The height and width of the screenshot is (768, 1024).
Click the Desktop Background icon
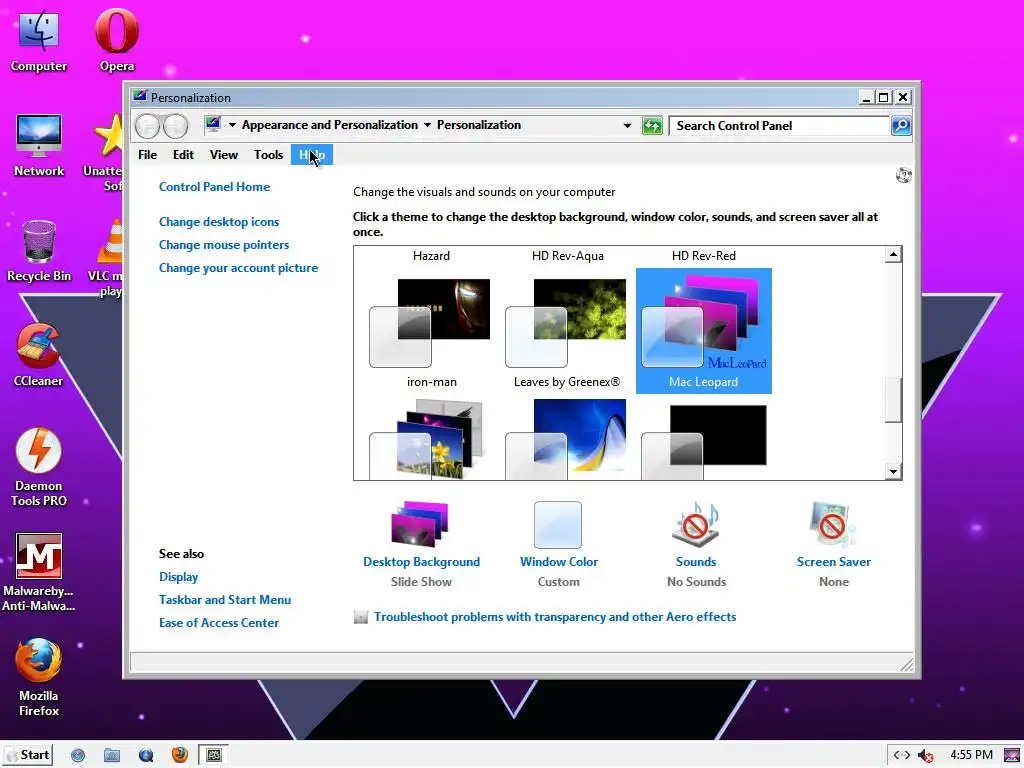click(421, 524)
